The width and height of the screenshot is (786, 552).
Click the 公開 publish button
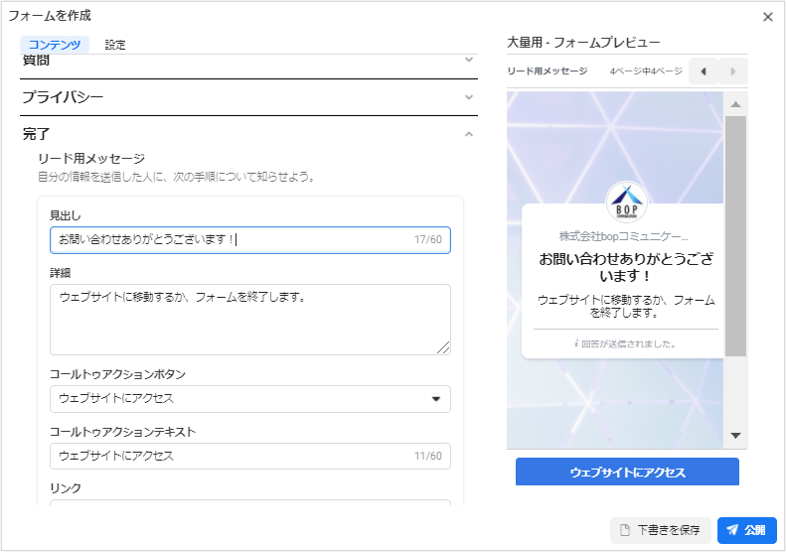pos(746,530)
